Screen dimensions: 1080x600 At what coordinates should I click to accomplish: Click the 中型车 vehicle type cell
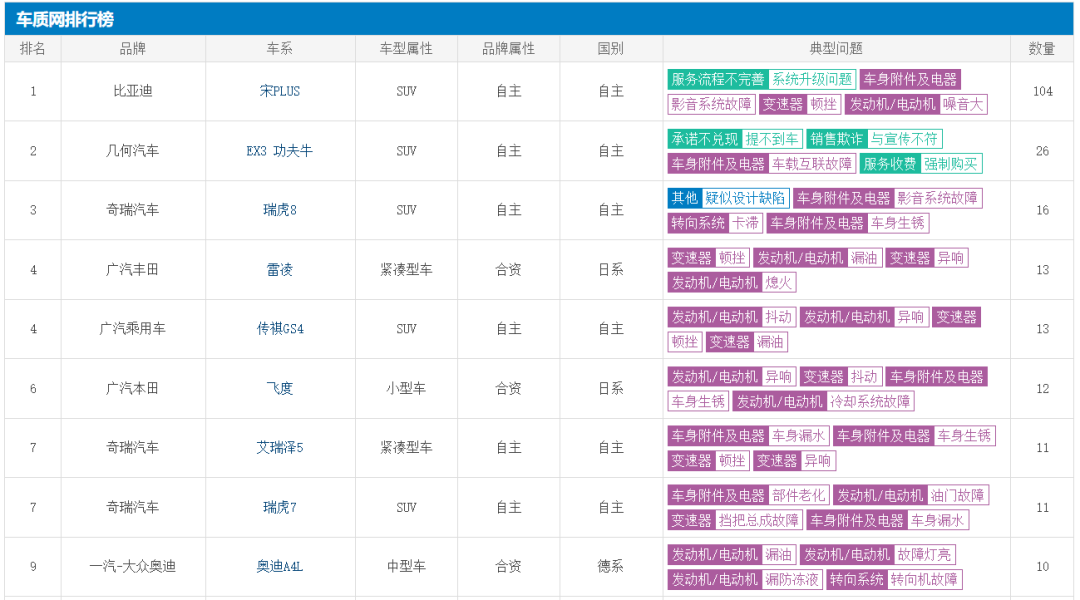click(x=406, y=567)
